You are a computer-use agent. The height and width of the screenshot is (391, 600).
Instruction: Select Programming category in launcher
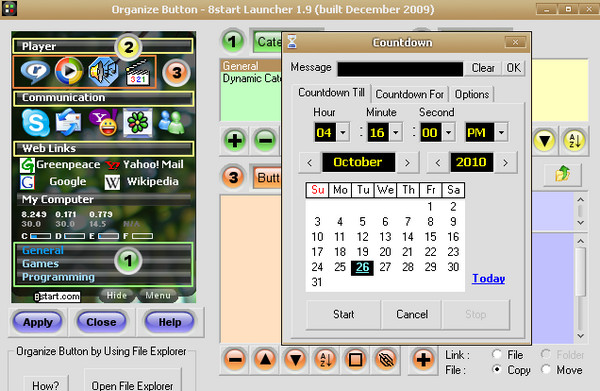click(58, 277)
